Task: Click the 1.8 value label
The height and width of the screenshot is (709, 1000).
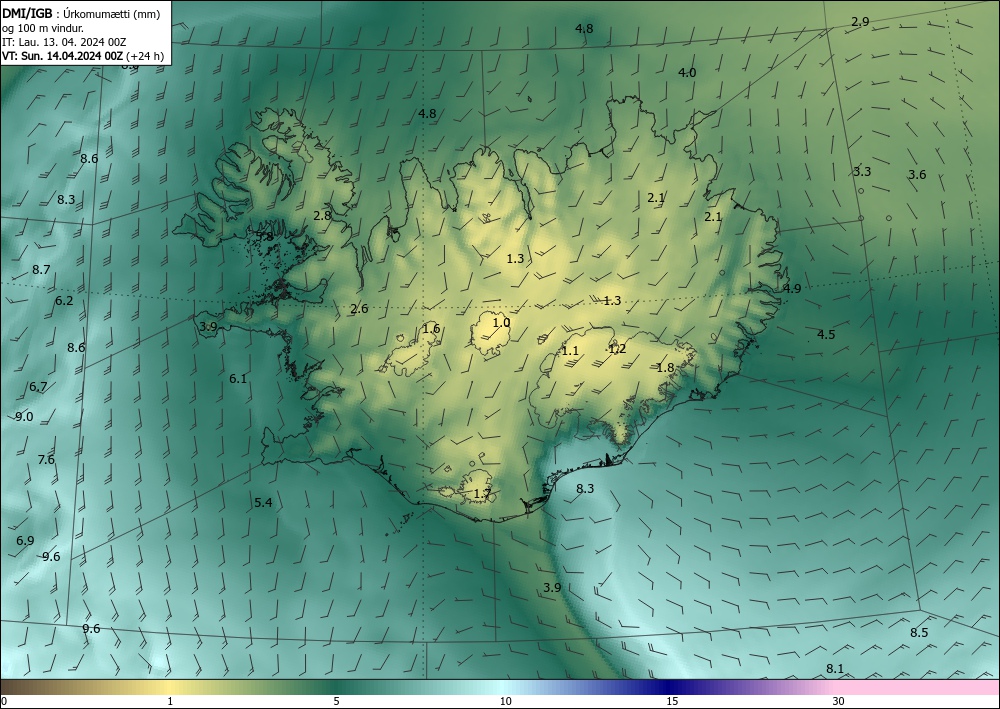Action: pos(666,367)
